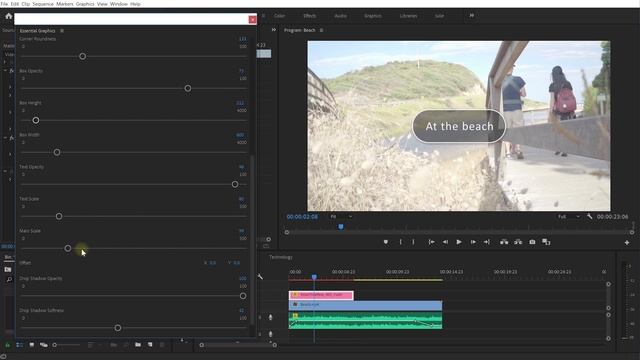640x360 pixels.
Task: Open the Essential Graphics panel menu
Action: pyautogui.click(x=62, y=31)
